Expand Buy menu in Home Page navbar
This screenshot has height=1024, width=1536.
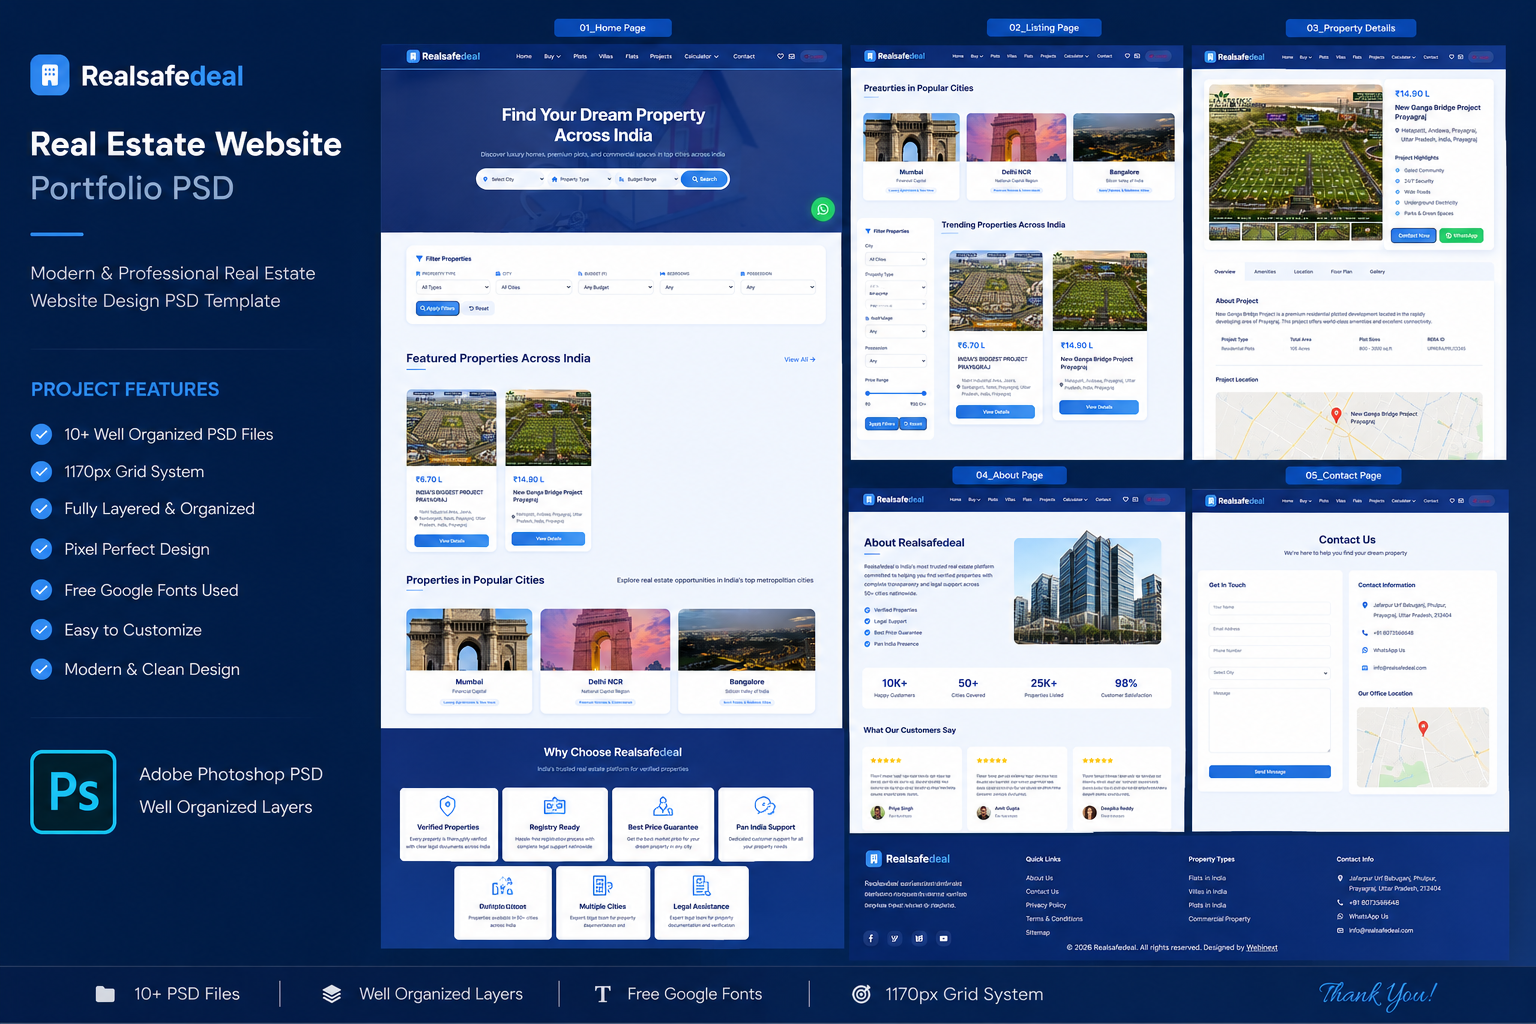pyautogui.click(x=552, y=56)
